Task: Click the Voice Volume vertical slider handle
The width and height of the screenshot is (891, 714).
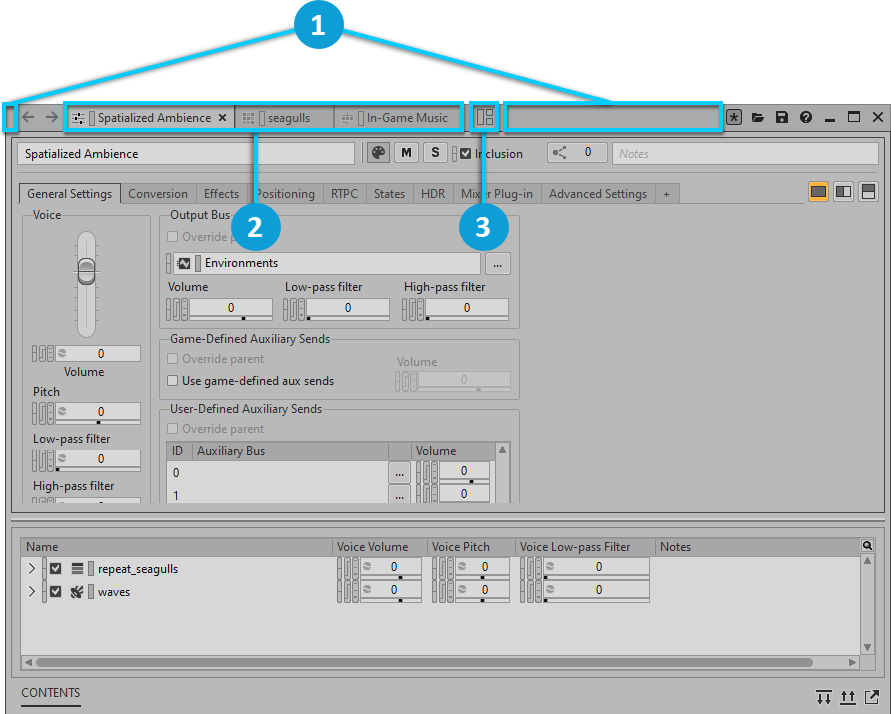Action: coord(86,268)
